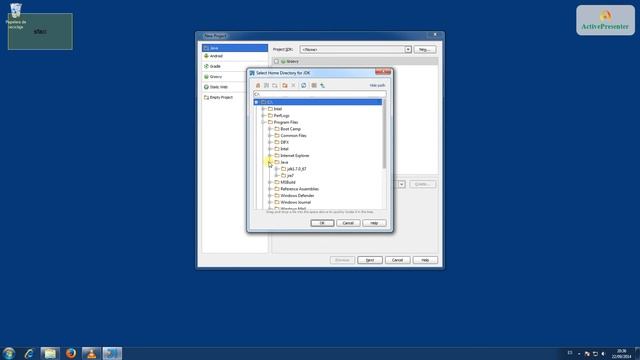Open the Windows Start menu
The width and height of the screenshot is (640, 360).
9,353
